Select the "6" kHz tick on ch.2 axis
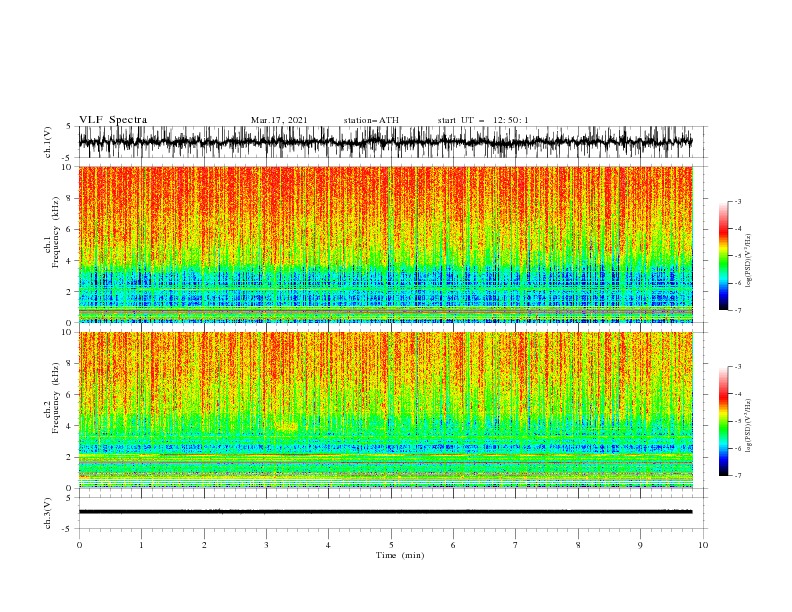792x612 pixels. [x=69, y=395]
